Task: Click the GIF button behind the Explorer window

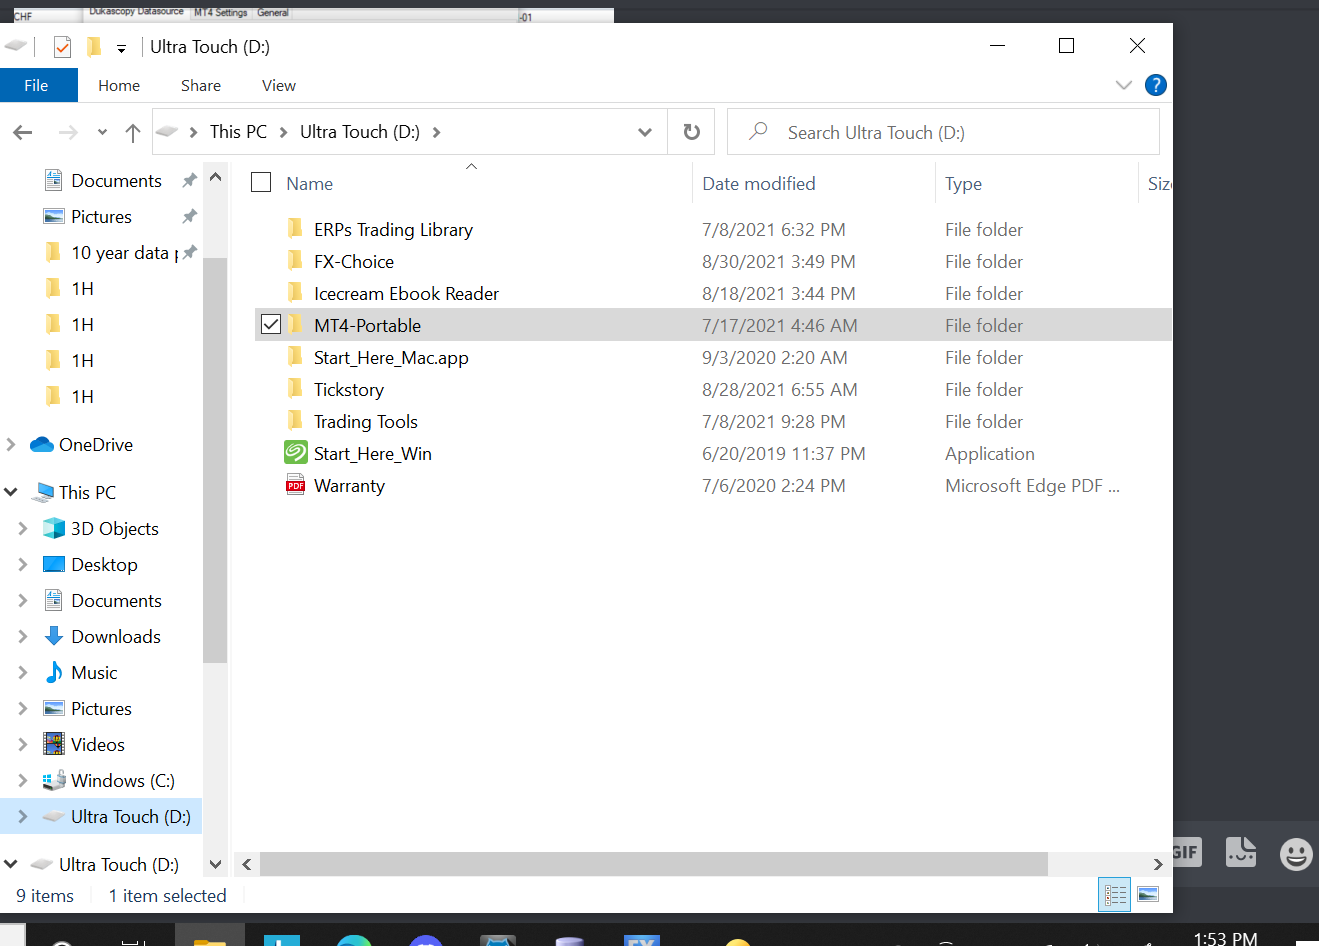Action: (1186, 852)
